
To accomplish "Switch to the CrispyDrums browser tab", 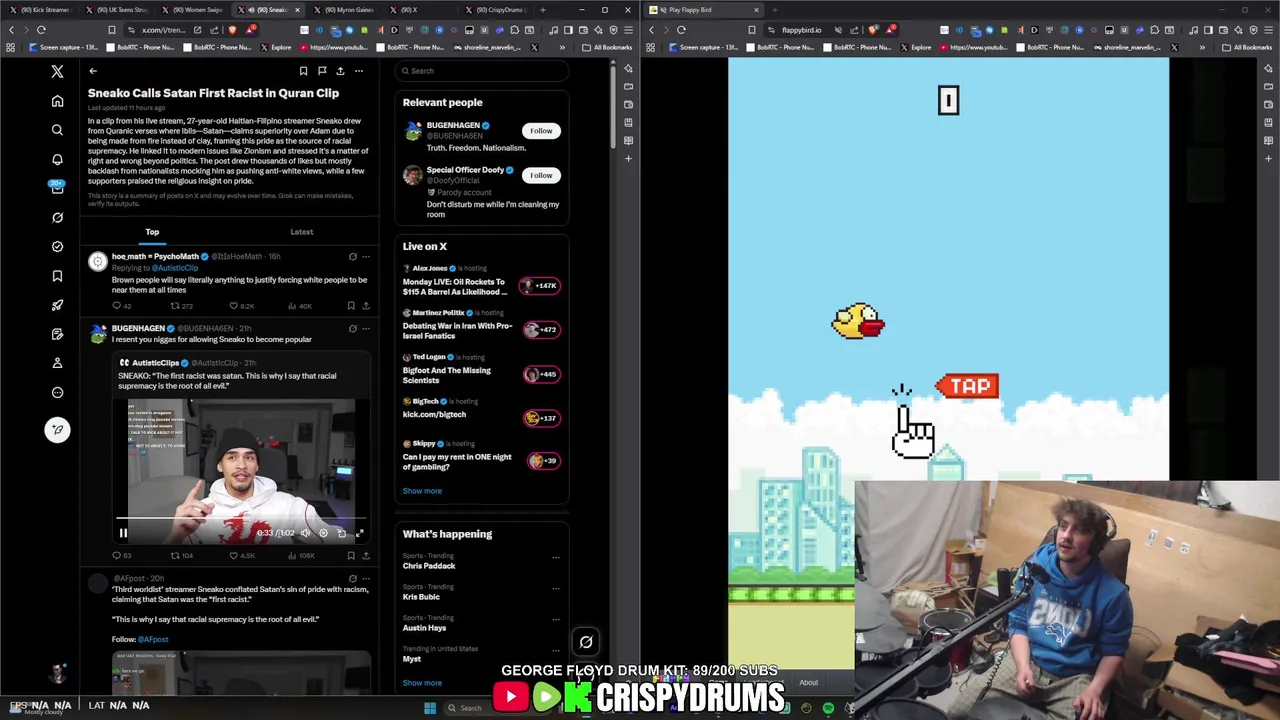I will point(495,10).
